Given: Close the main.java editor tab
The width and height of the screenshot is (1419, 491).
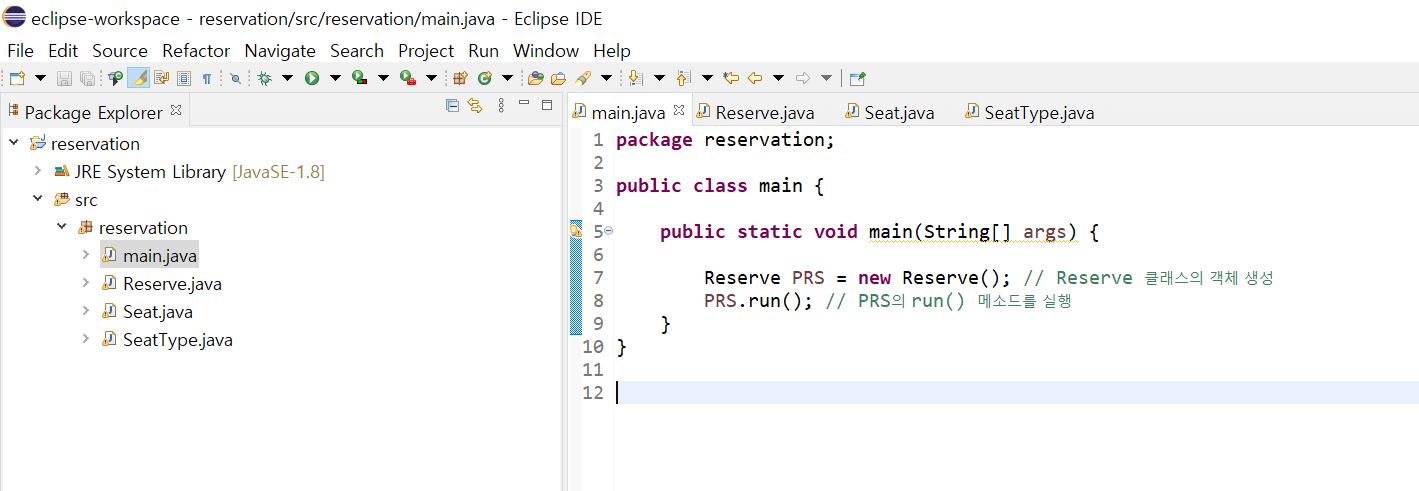Looking at the screenshot, I should tap(678, 110).
